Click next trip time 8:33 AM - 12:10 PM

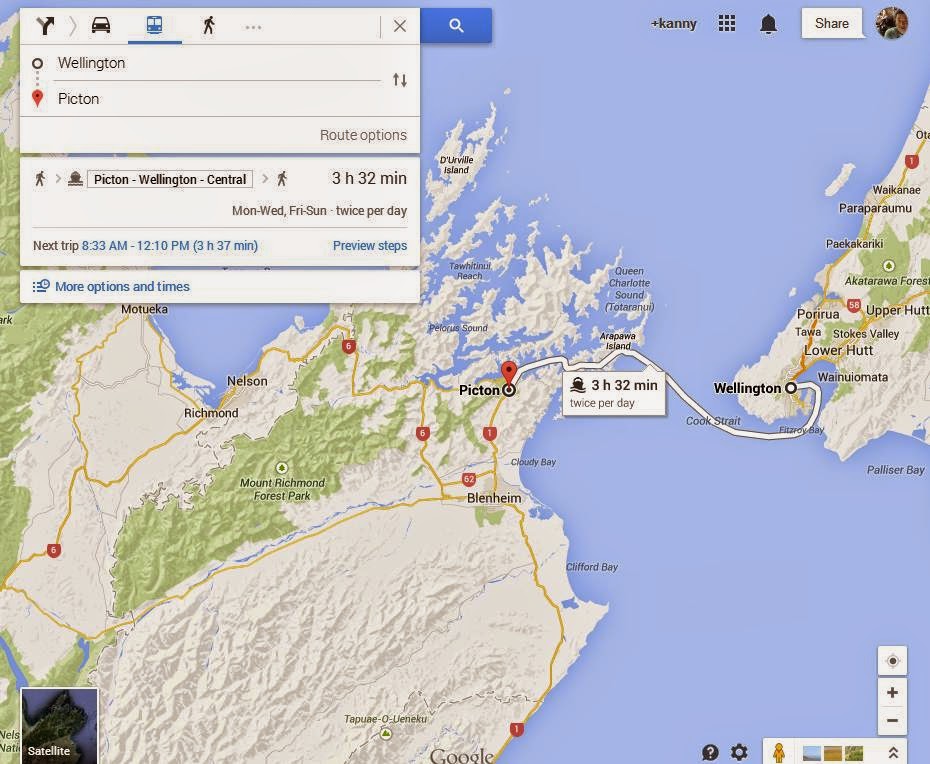170,246
